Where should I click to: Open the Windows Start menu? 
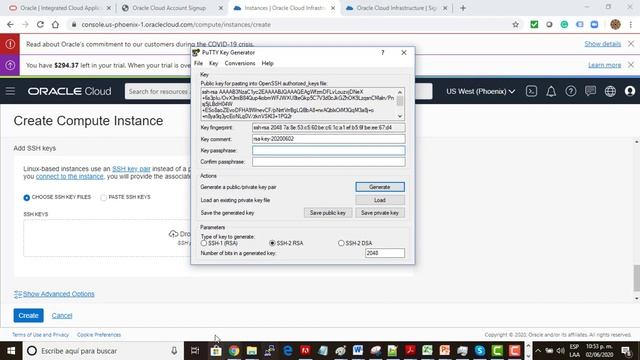(11, 351)
